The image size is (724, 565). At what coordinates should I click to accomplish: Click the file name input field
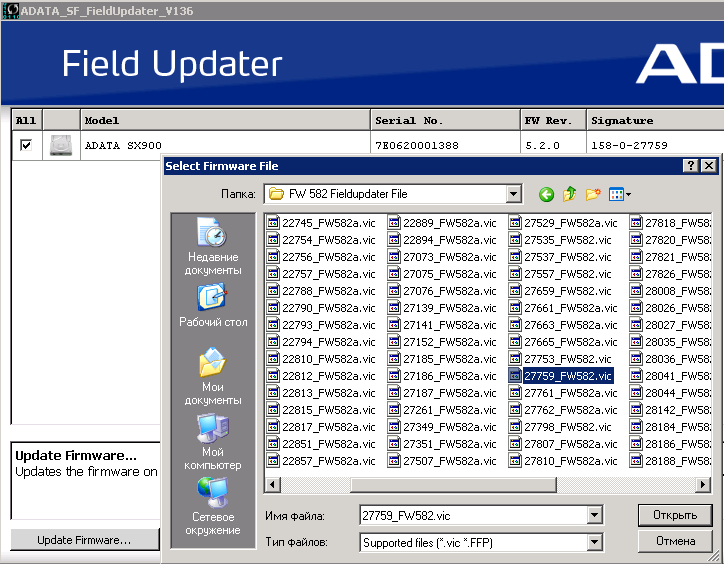[x=474, y=515]
